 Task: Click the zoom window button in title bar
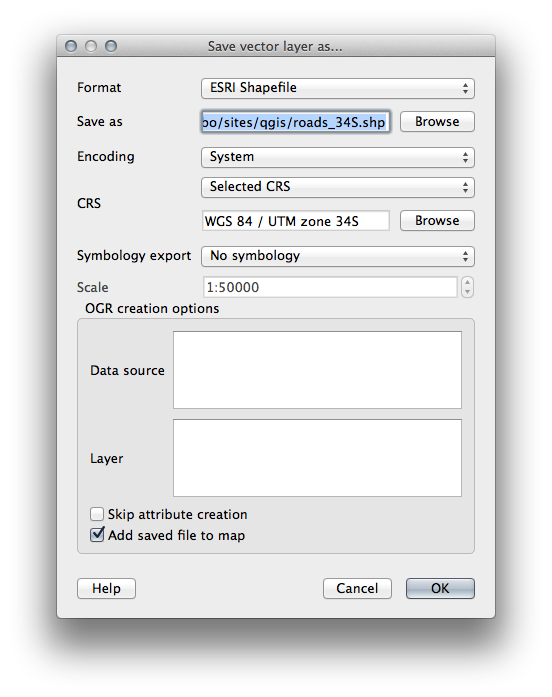click(x=111, y=46)
